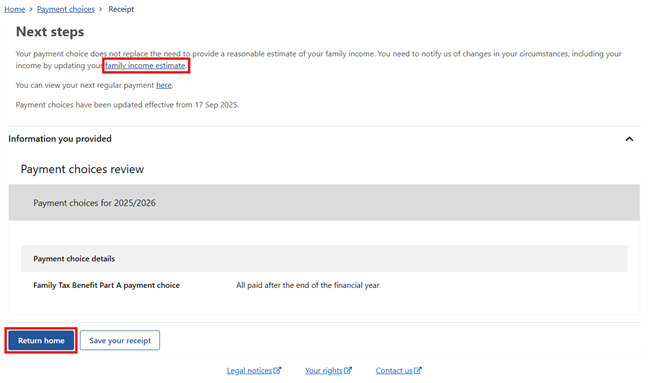650x383 pixels.
Task: Click the Payment choices review heading
Action: 82,169
